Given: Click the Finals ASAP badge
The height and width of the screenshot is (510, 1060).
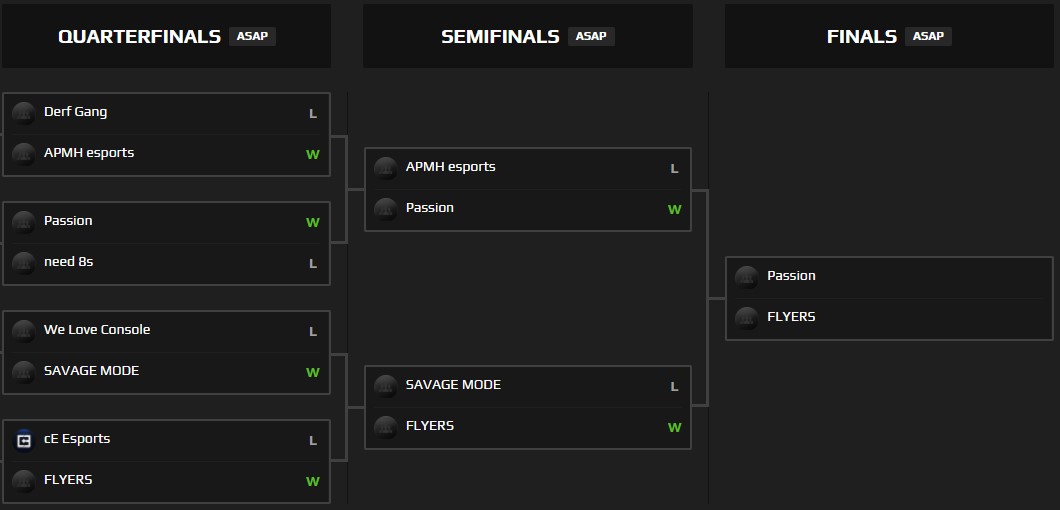Looking at the screenshot, I should click(x=928, y=36).
